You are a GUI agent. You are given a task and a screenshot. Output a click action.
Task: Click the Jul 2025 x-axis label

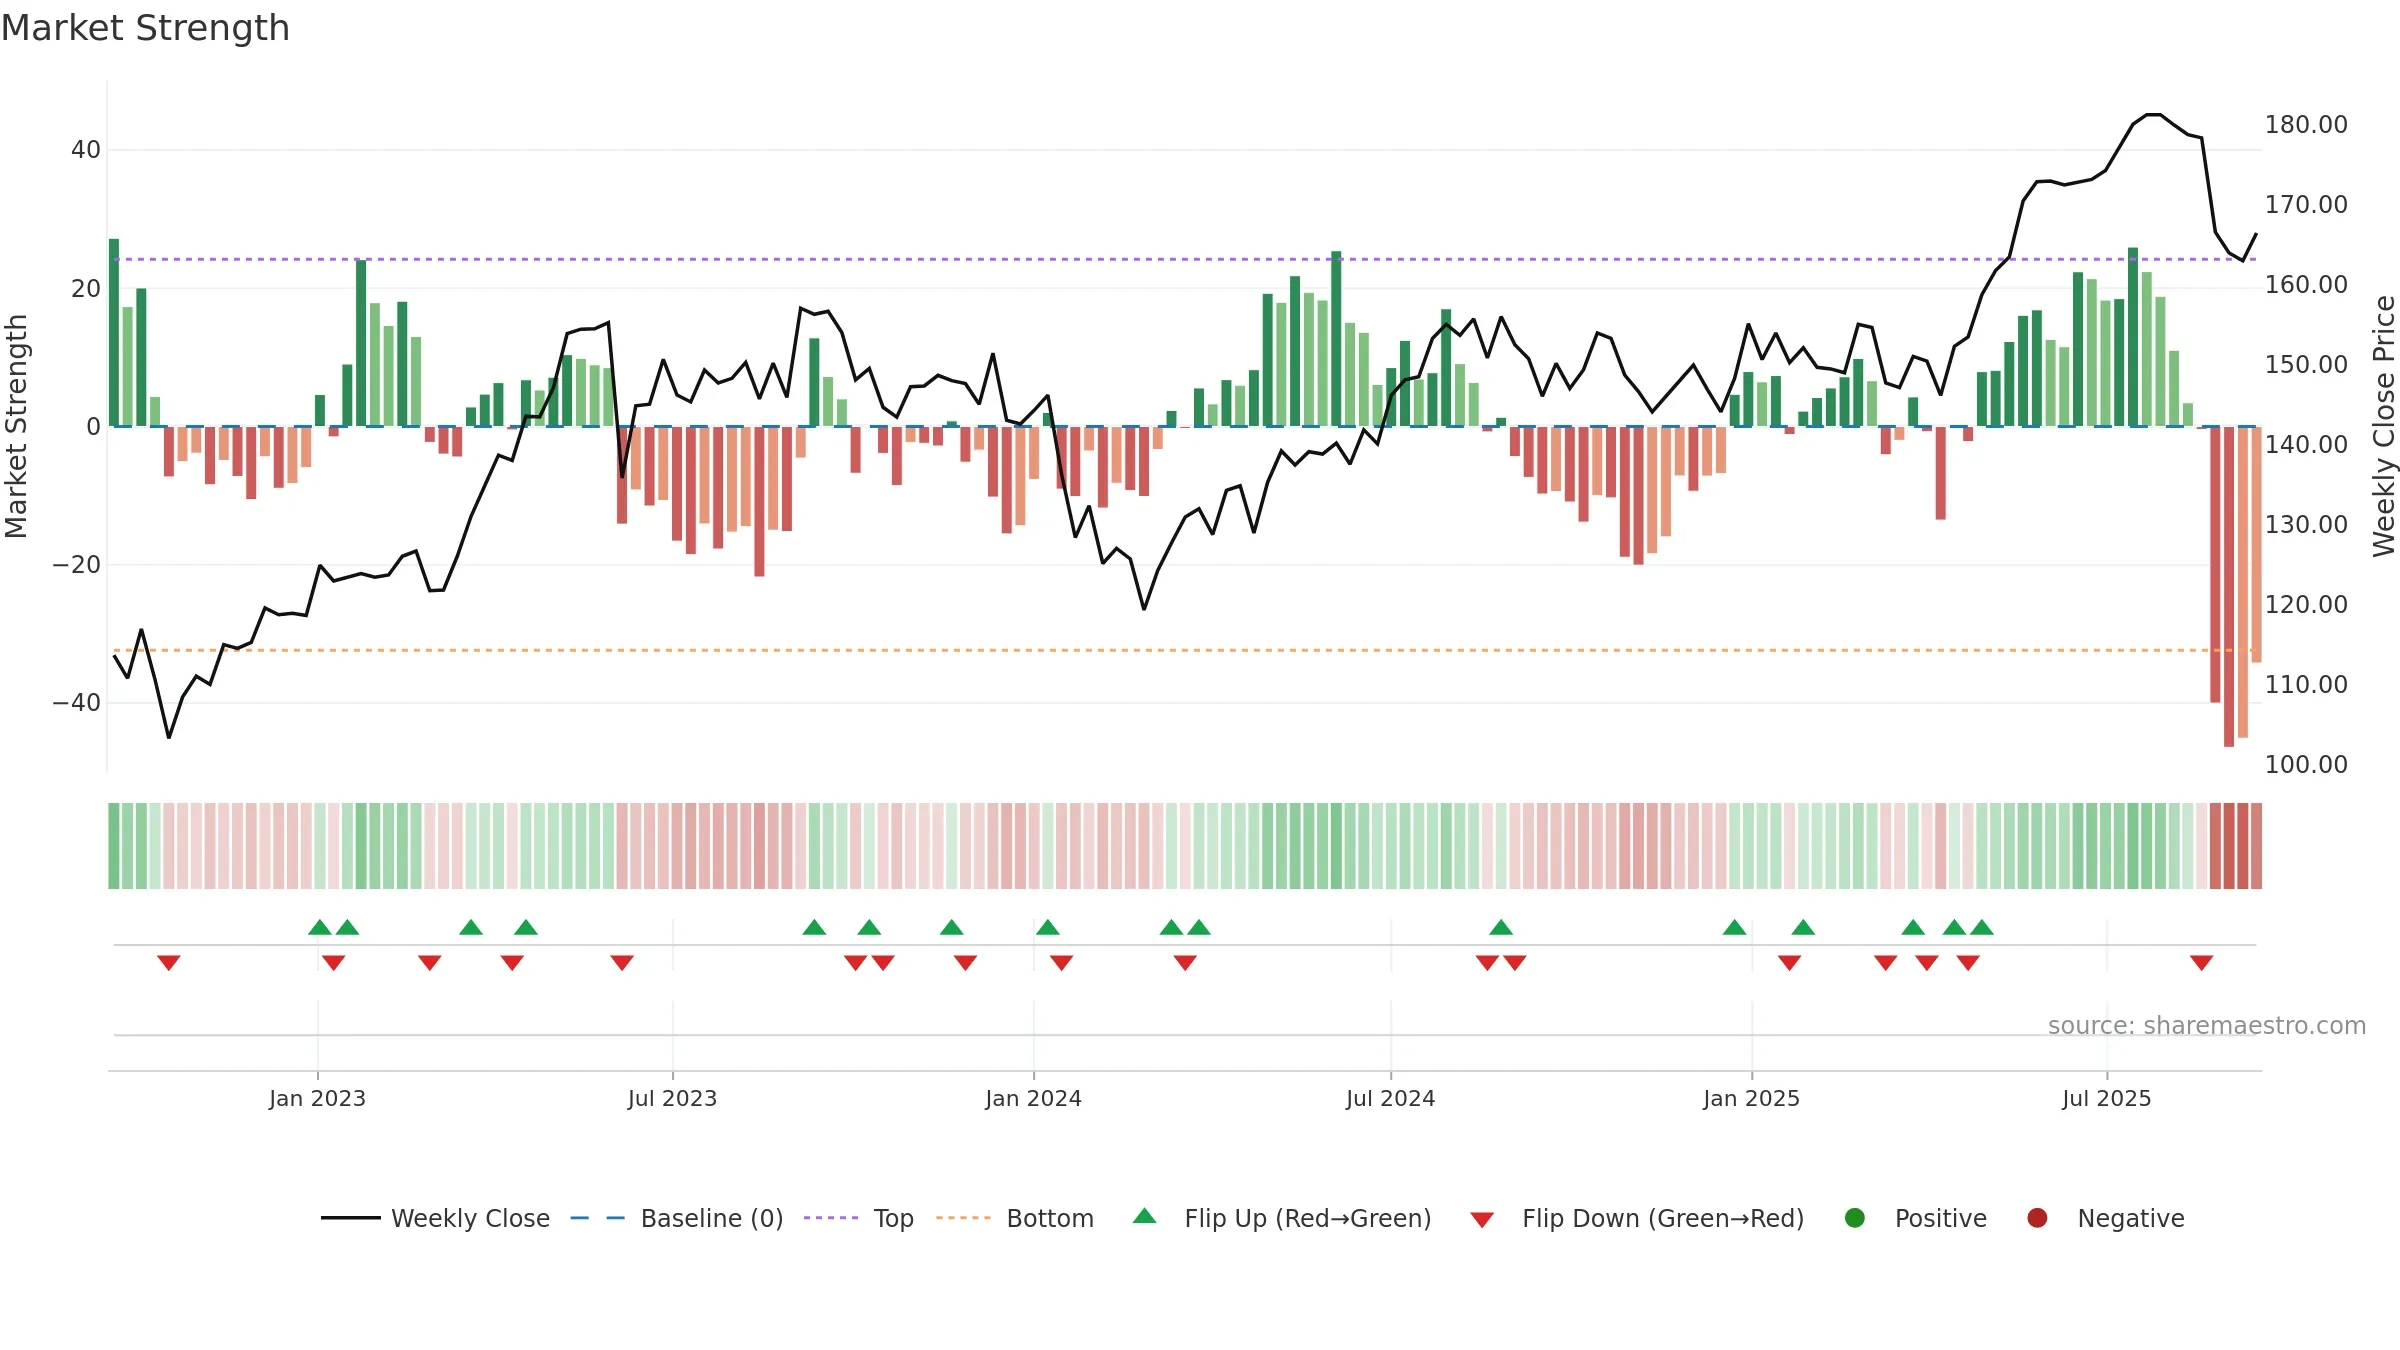pyautogui.click(x=2107, y=1098)
